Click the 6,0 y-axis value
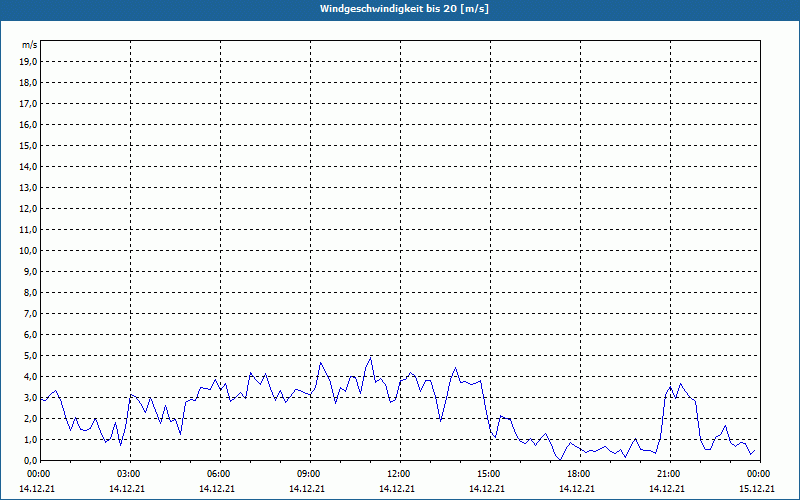The height and width of the screenshot is (500, 800). 30,334
